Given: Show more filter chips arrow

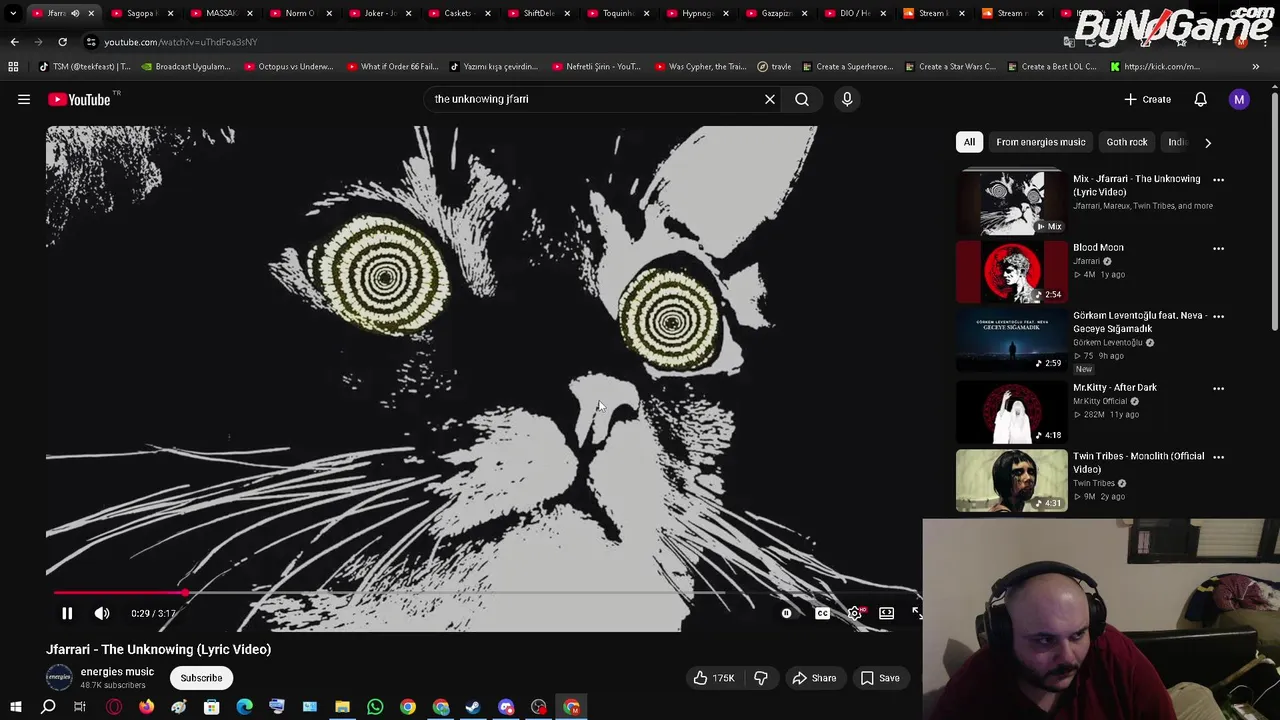Looking at the screenshot, I should click(1207, 142).
